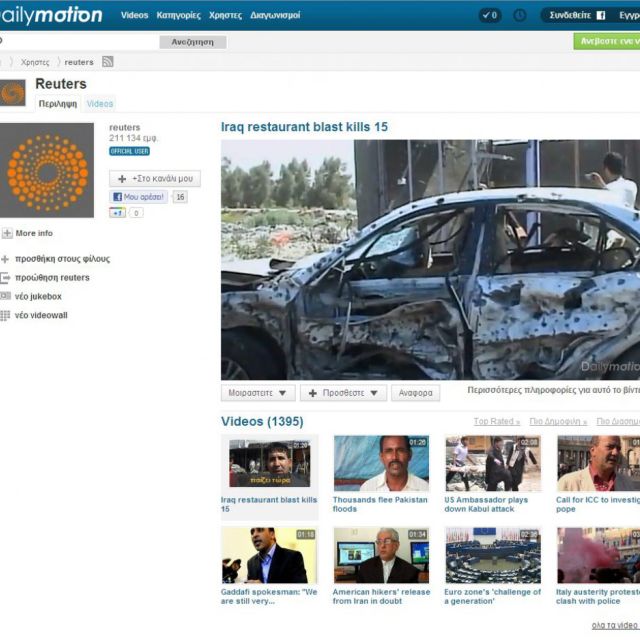Open the Χρήστες menu item in navigation

click(x=225, y=16)
